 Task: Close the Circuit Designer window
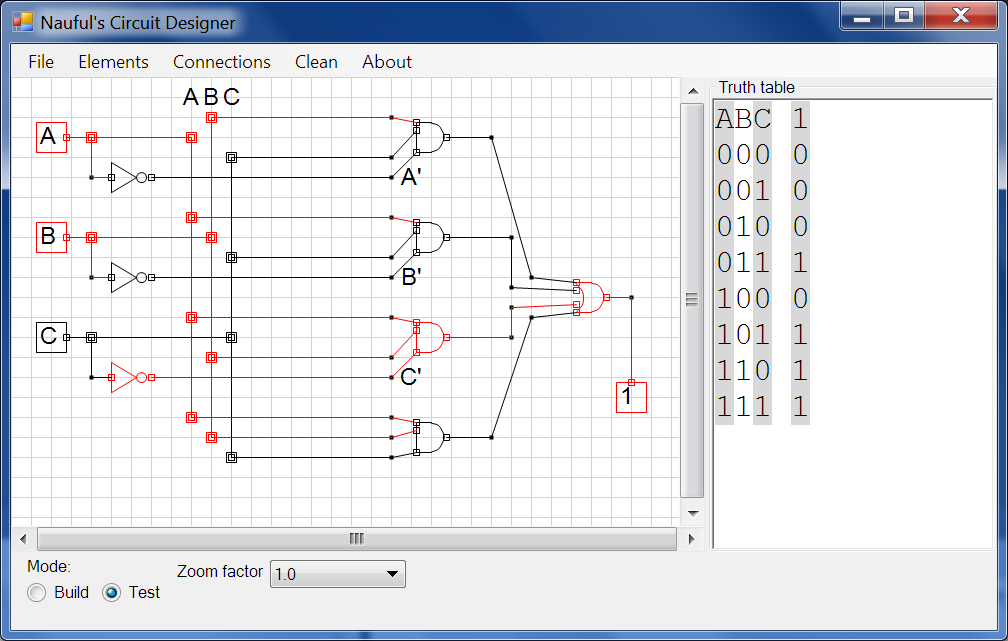pos(960,15)
